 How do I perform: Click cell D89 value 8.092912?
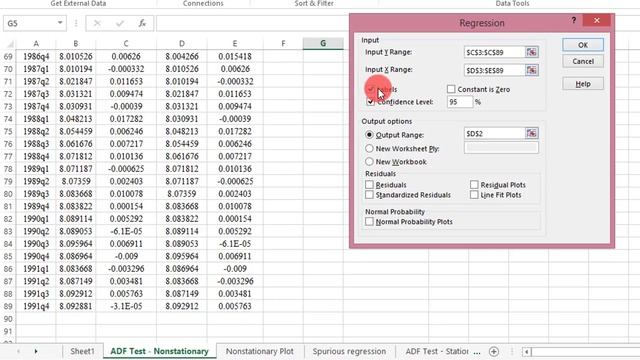tap(182, 306)
